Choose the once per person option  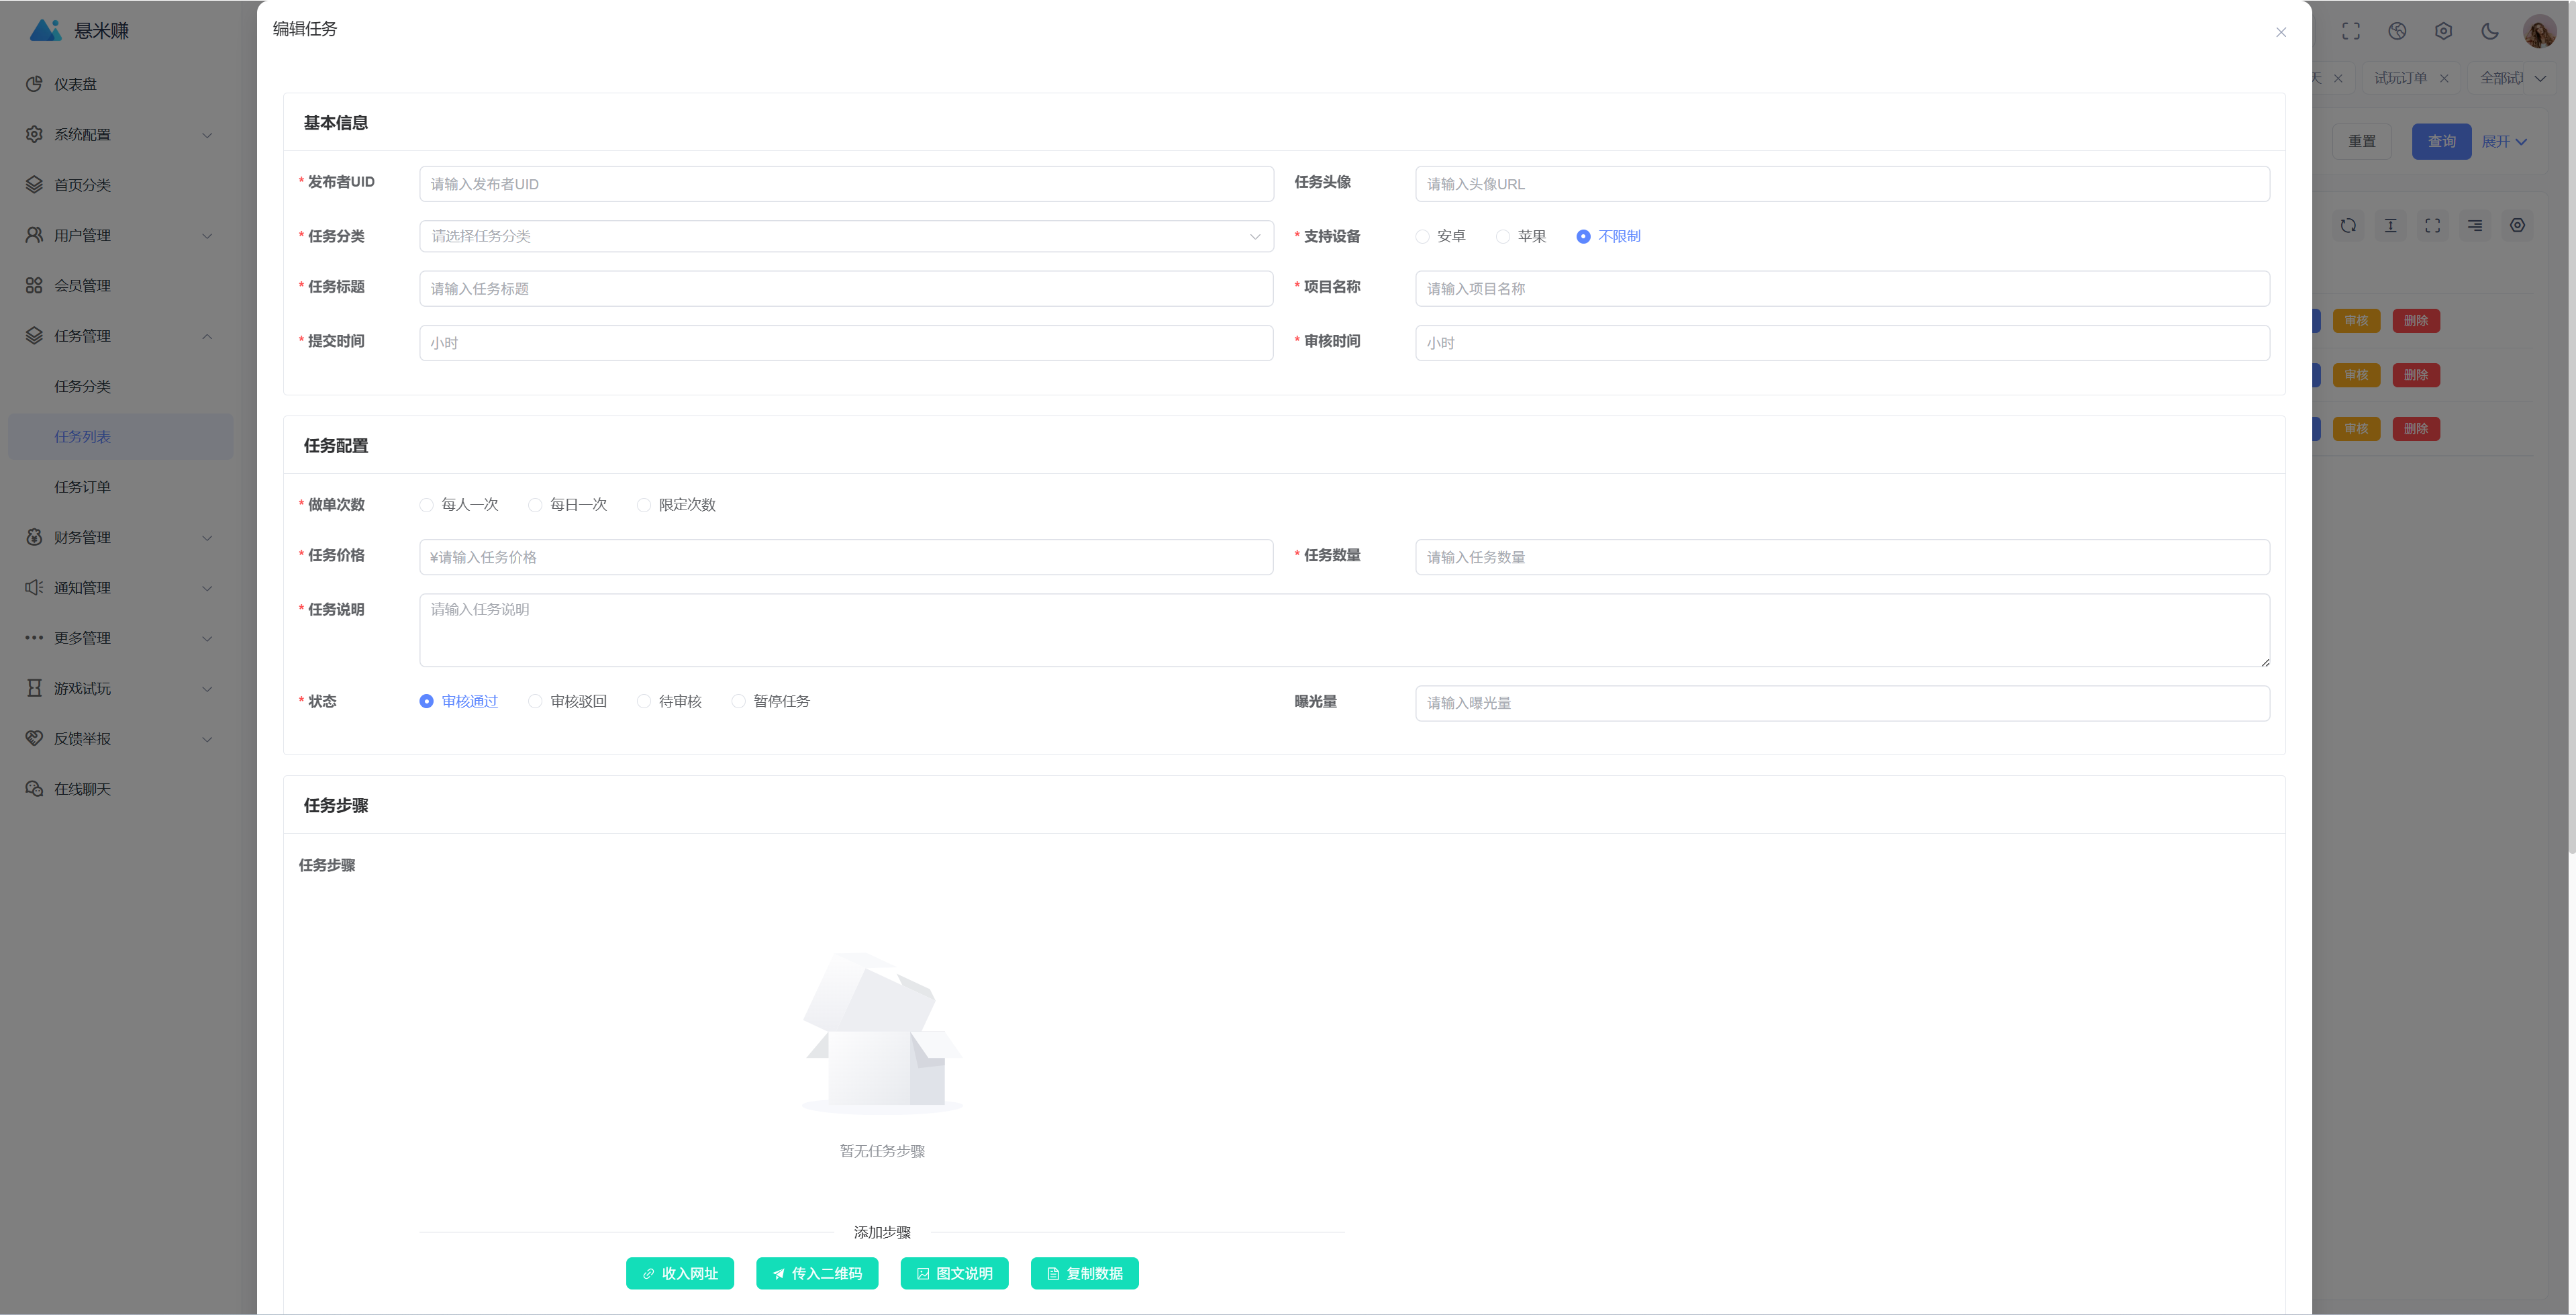coord(427,505)
